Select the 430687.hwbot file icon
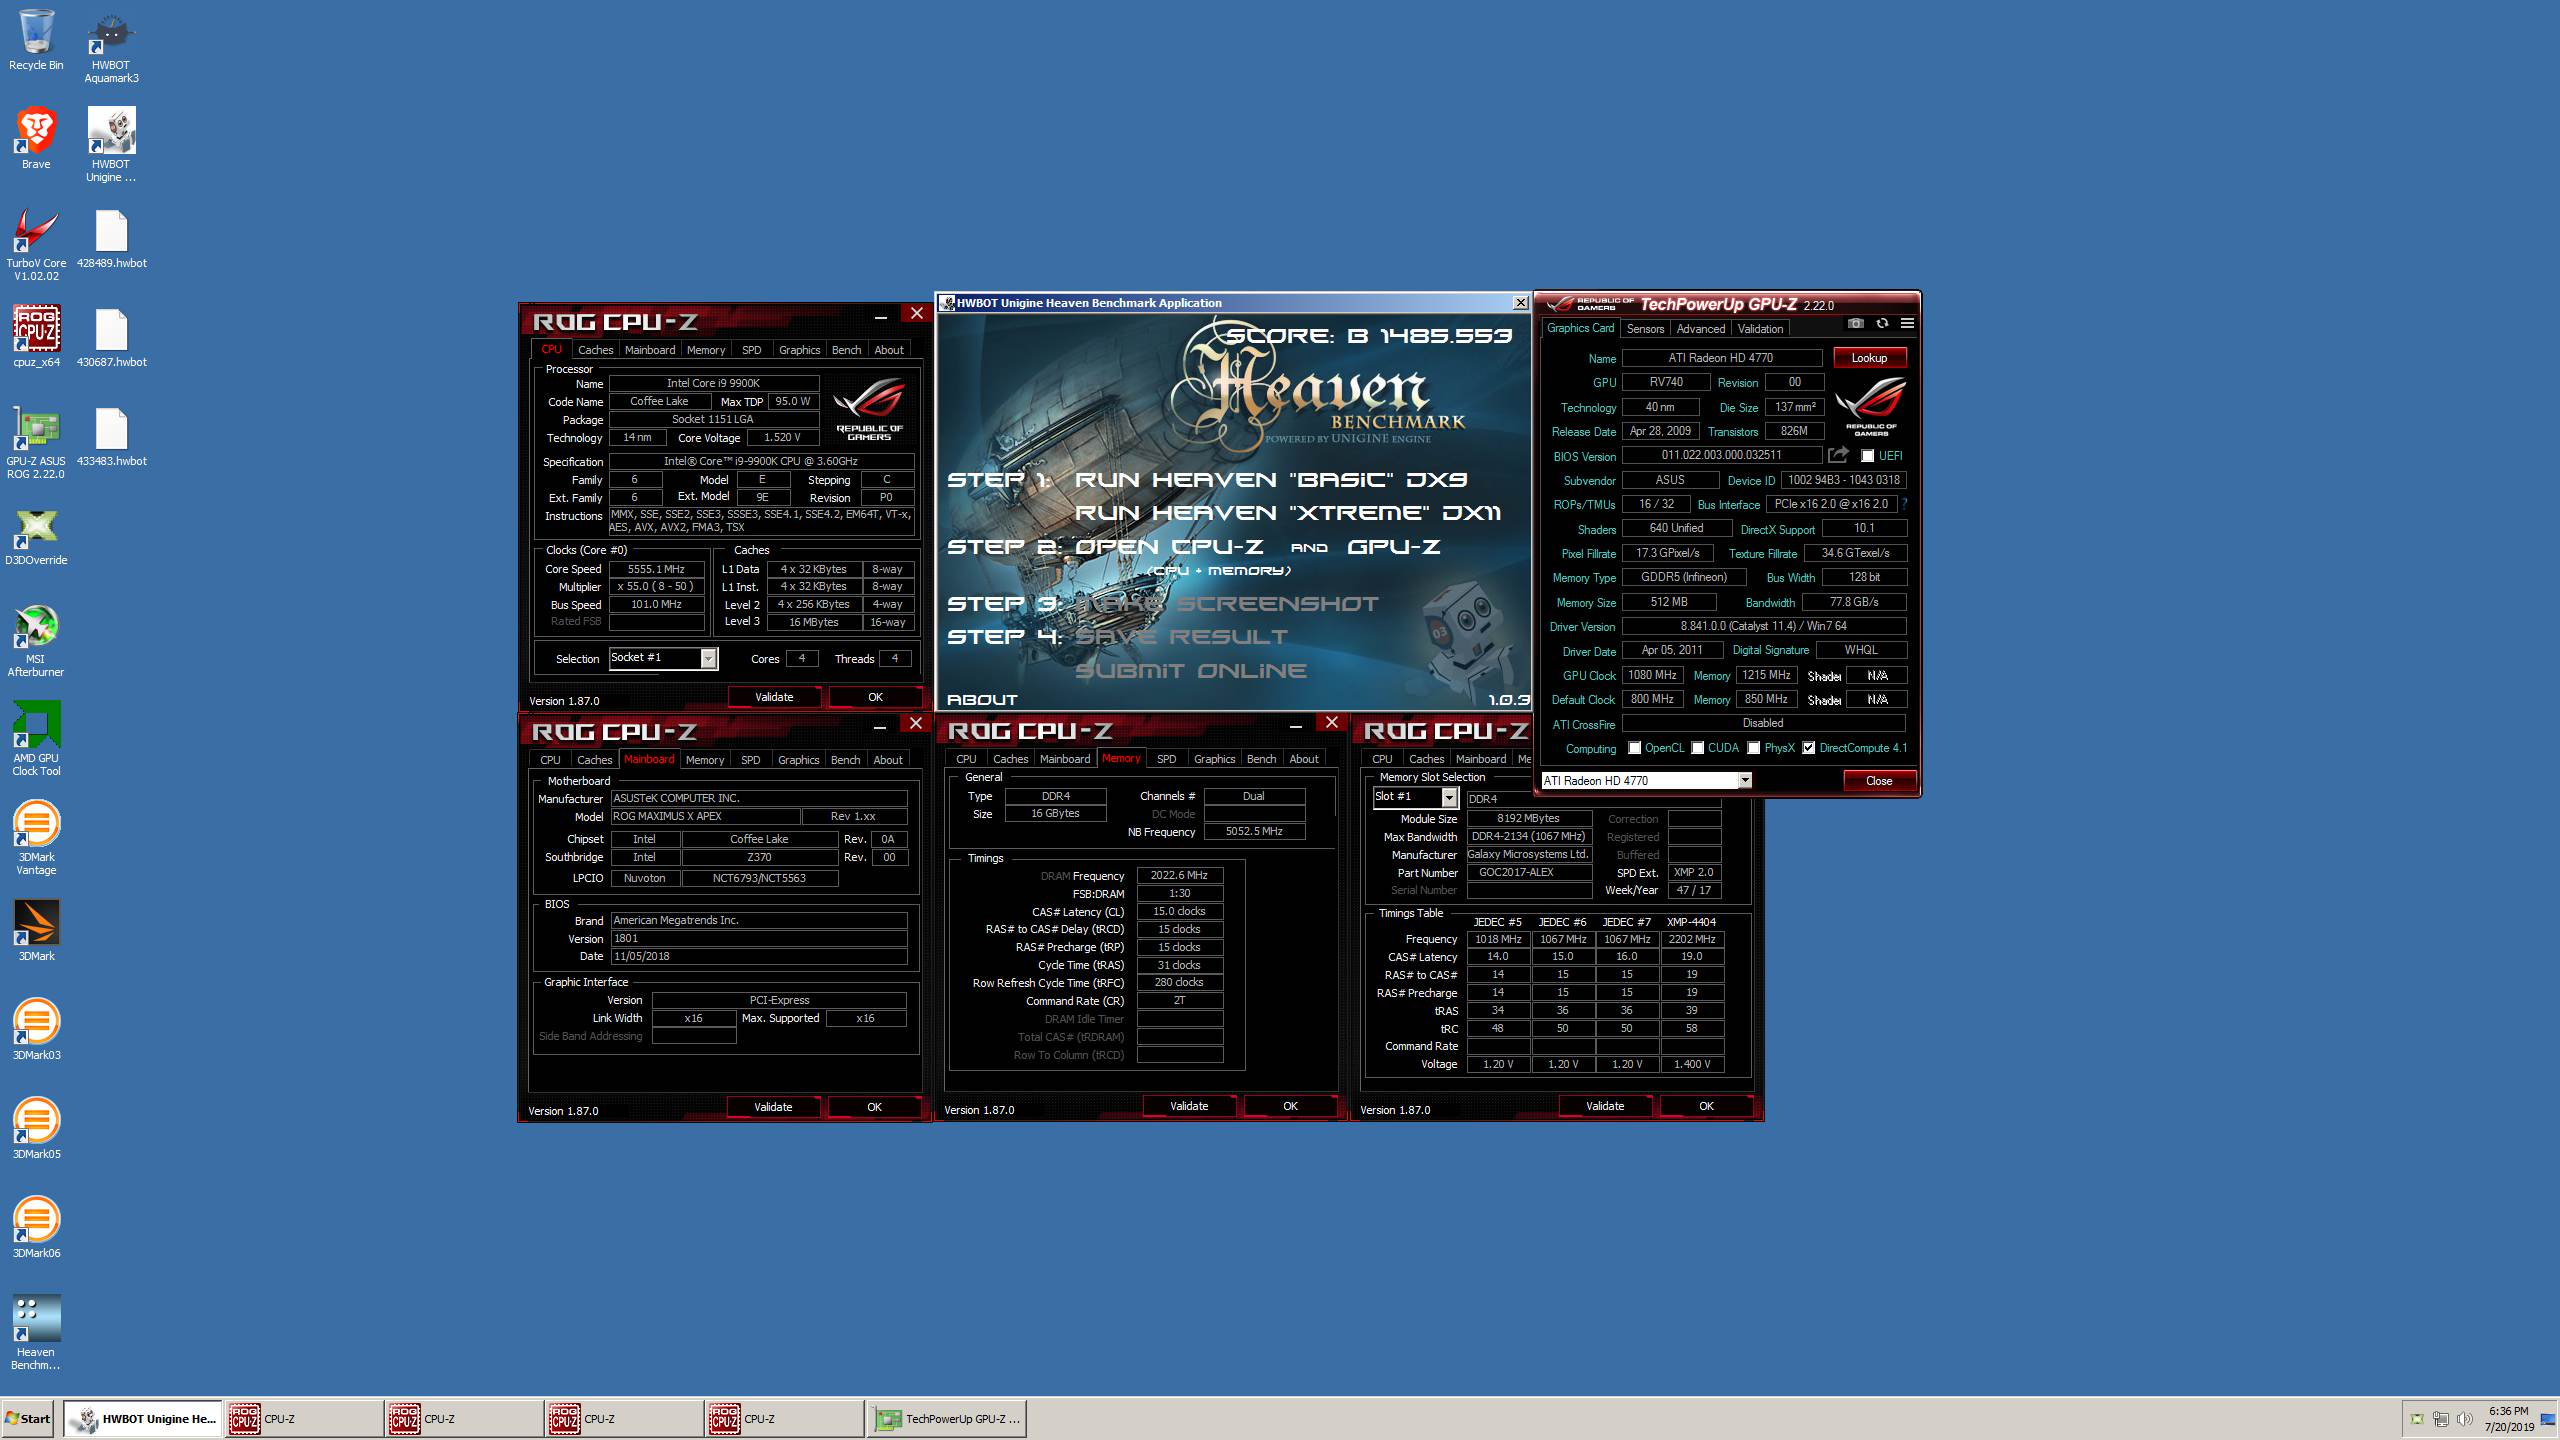Viewport: 2560px width, 1440px height. pyautogui.click(x=111, y=337)
